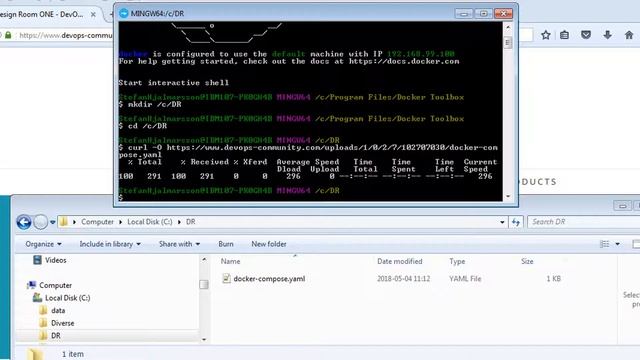Select Computer in navigation tree
This screenshot has height=360, width=640.
[x=56, y=285]
